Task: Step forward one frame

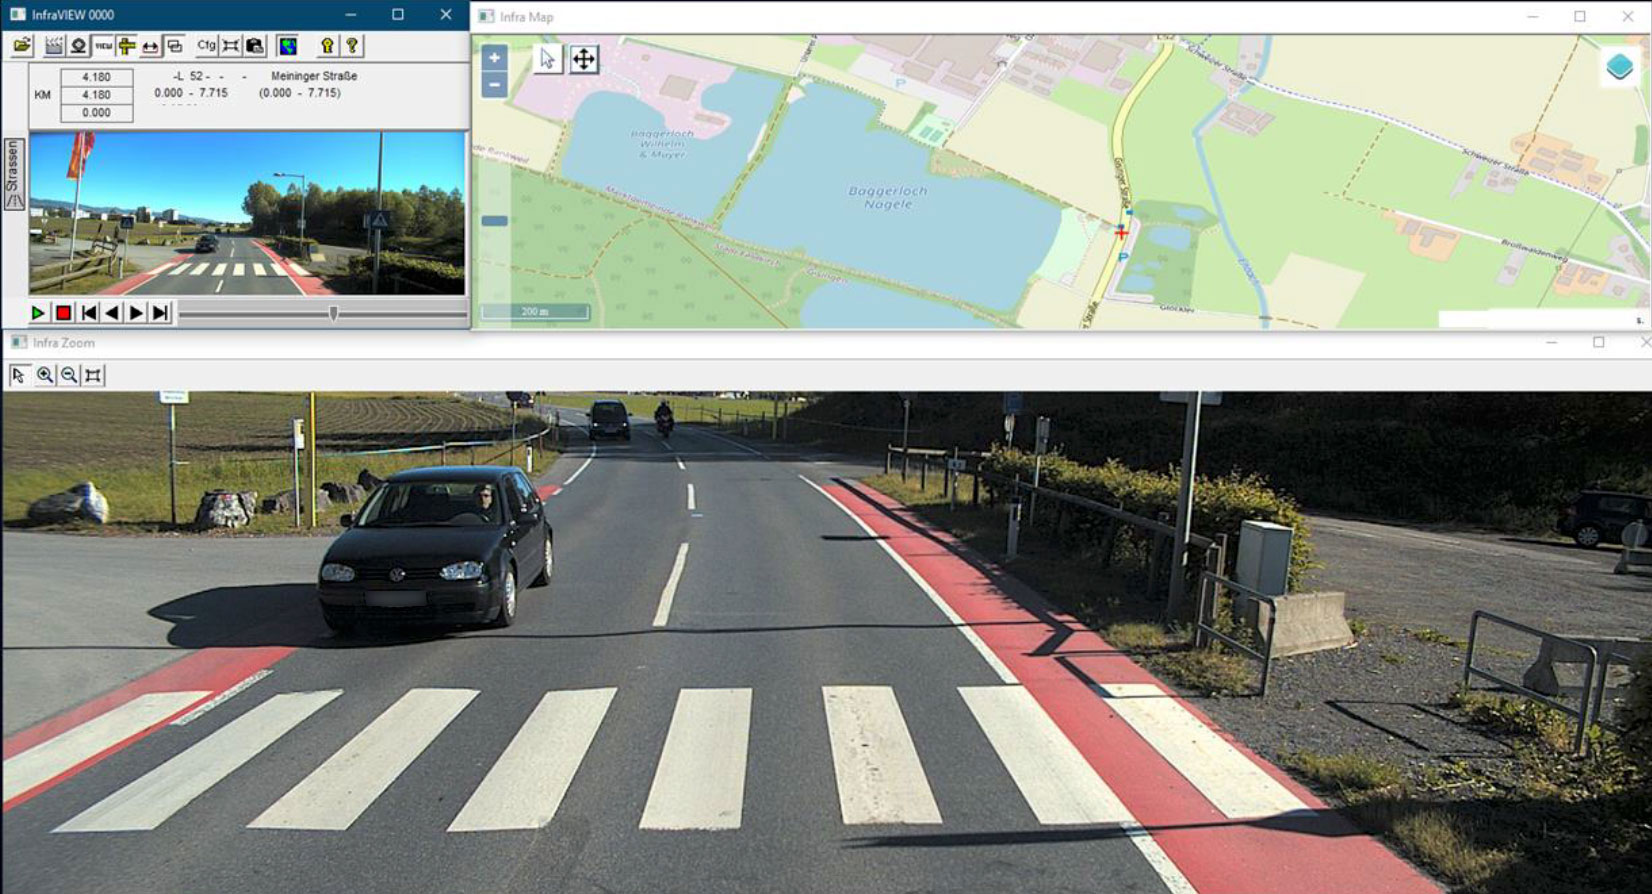Action: click(136, 313)
